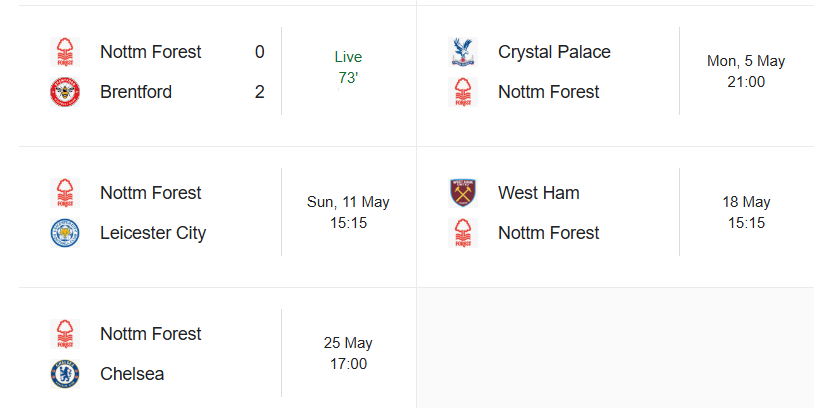Click the Sun, 11 May 15:15 kickoff

pos(348,212)
